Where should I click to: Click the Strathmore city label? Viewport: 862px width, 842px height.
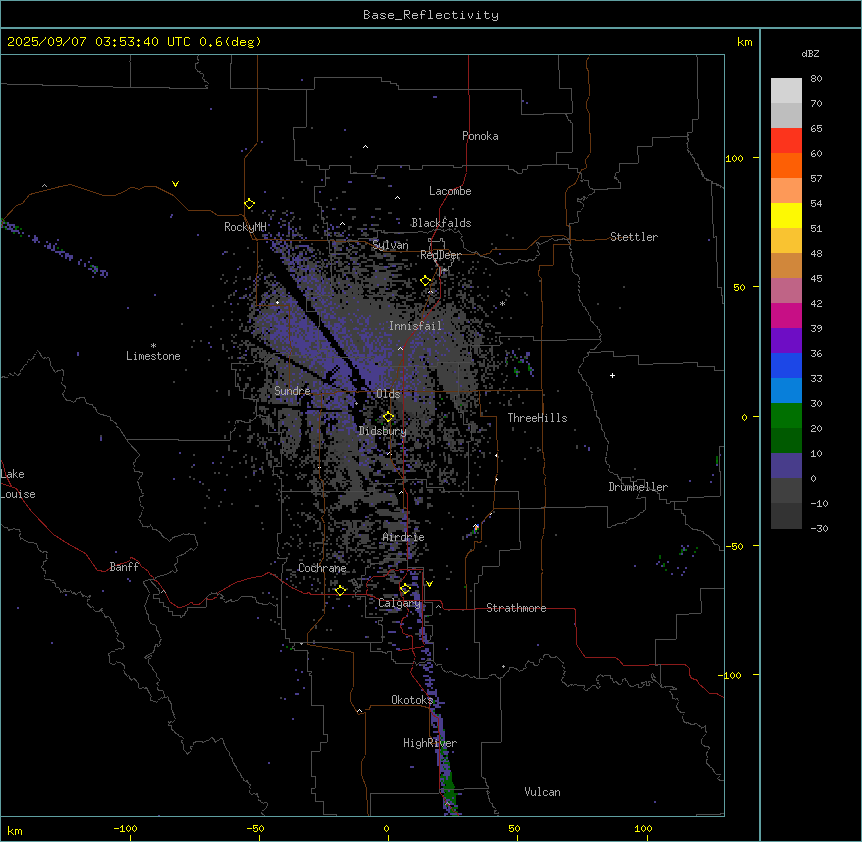click(x=516, y=608)
